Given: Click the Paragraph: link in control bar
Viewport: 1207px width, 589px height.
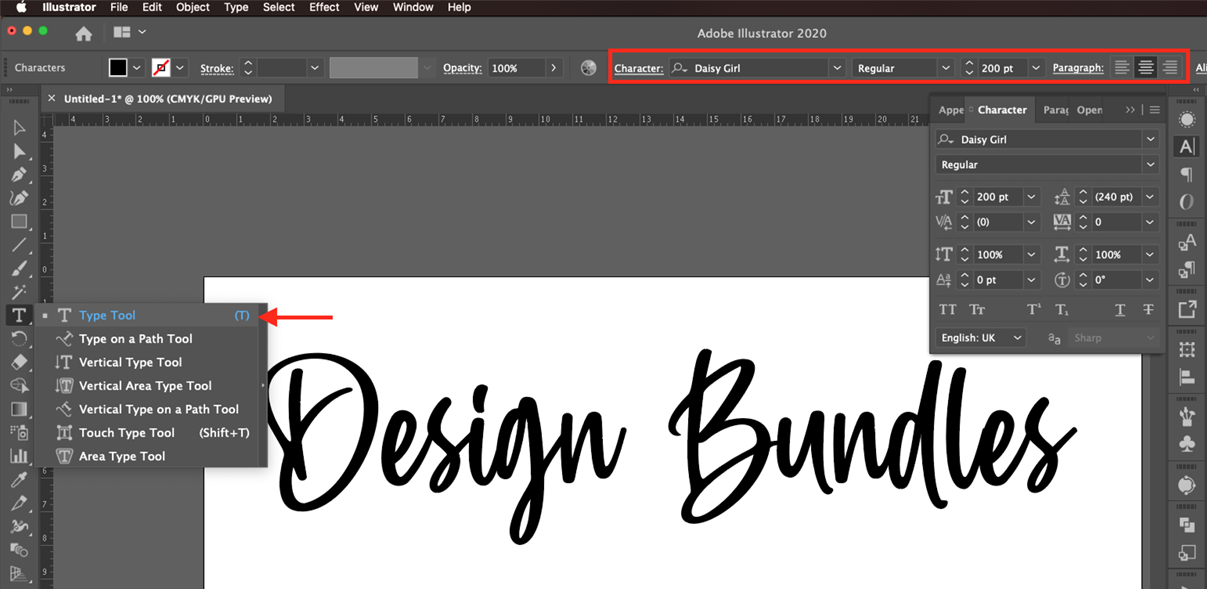Looking at the screenshot, I should pos(1078,68).
